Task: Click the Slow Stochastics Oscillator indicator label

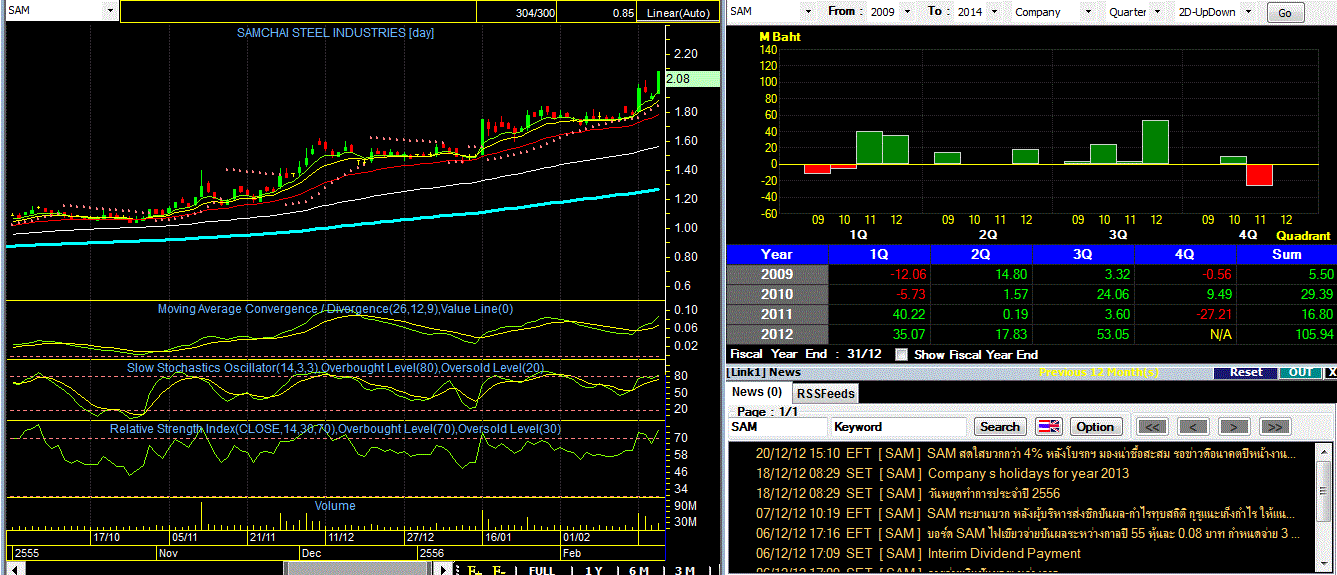Action: [x=335, y=368]
